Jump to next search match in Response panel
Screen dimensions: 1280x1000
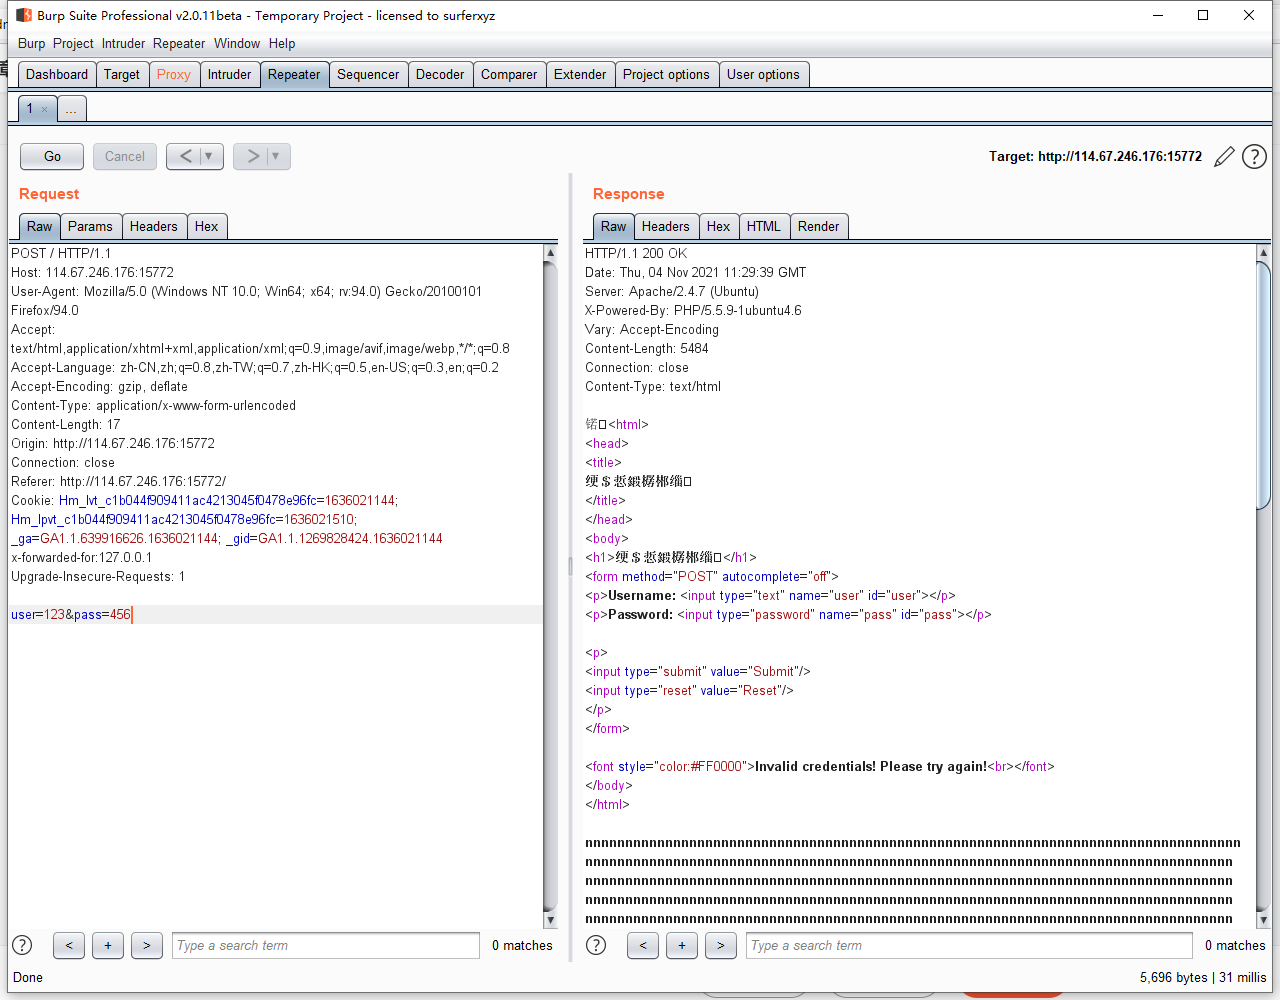[x=720, y=945]
